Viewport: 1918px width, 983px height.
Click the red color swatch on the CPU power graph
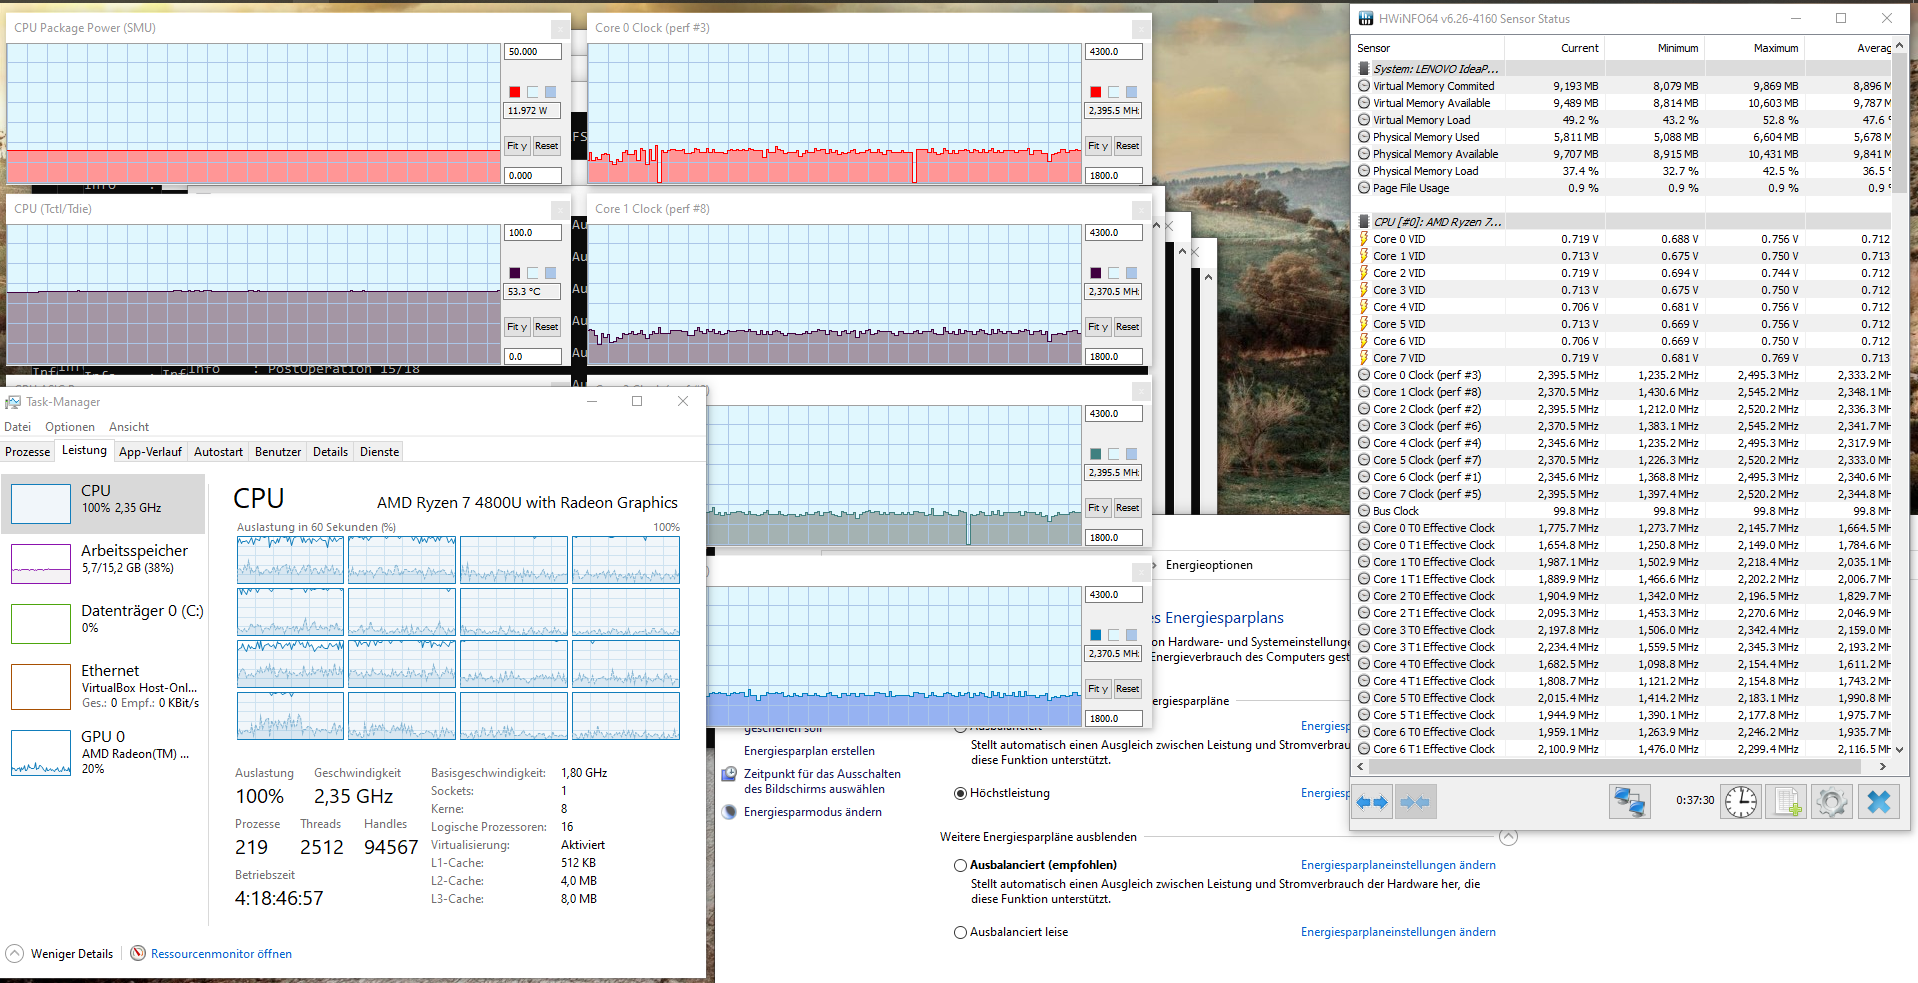pyautogui.click(x=513, y=91)
